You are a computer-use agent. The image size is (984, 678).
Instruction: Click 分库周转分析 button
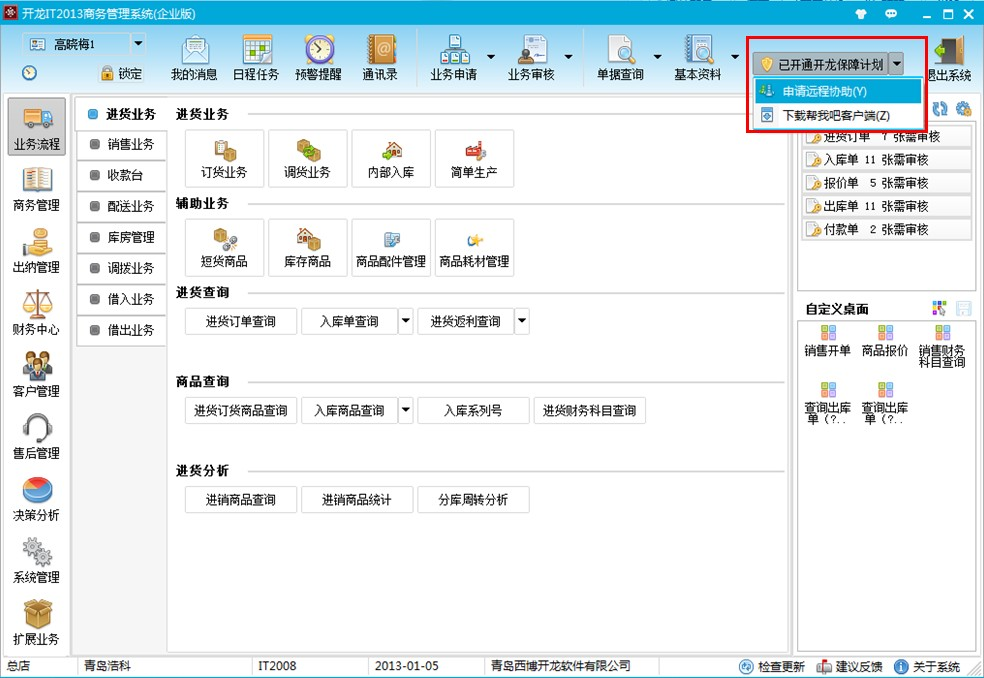[x=473, y=500]
